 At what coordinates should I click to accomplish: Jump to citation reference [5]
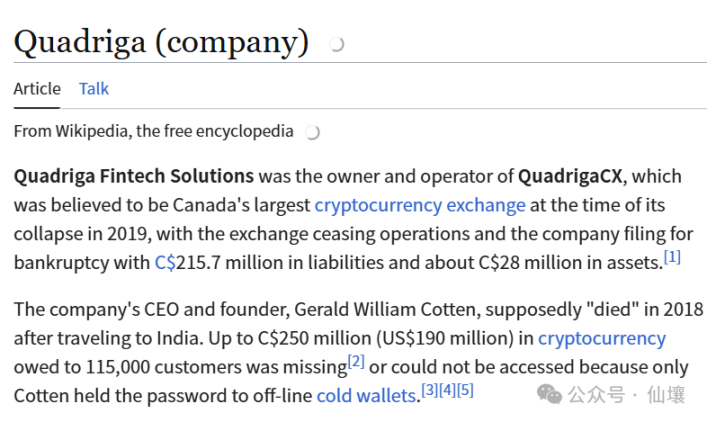click(x=465, y=390)
